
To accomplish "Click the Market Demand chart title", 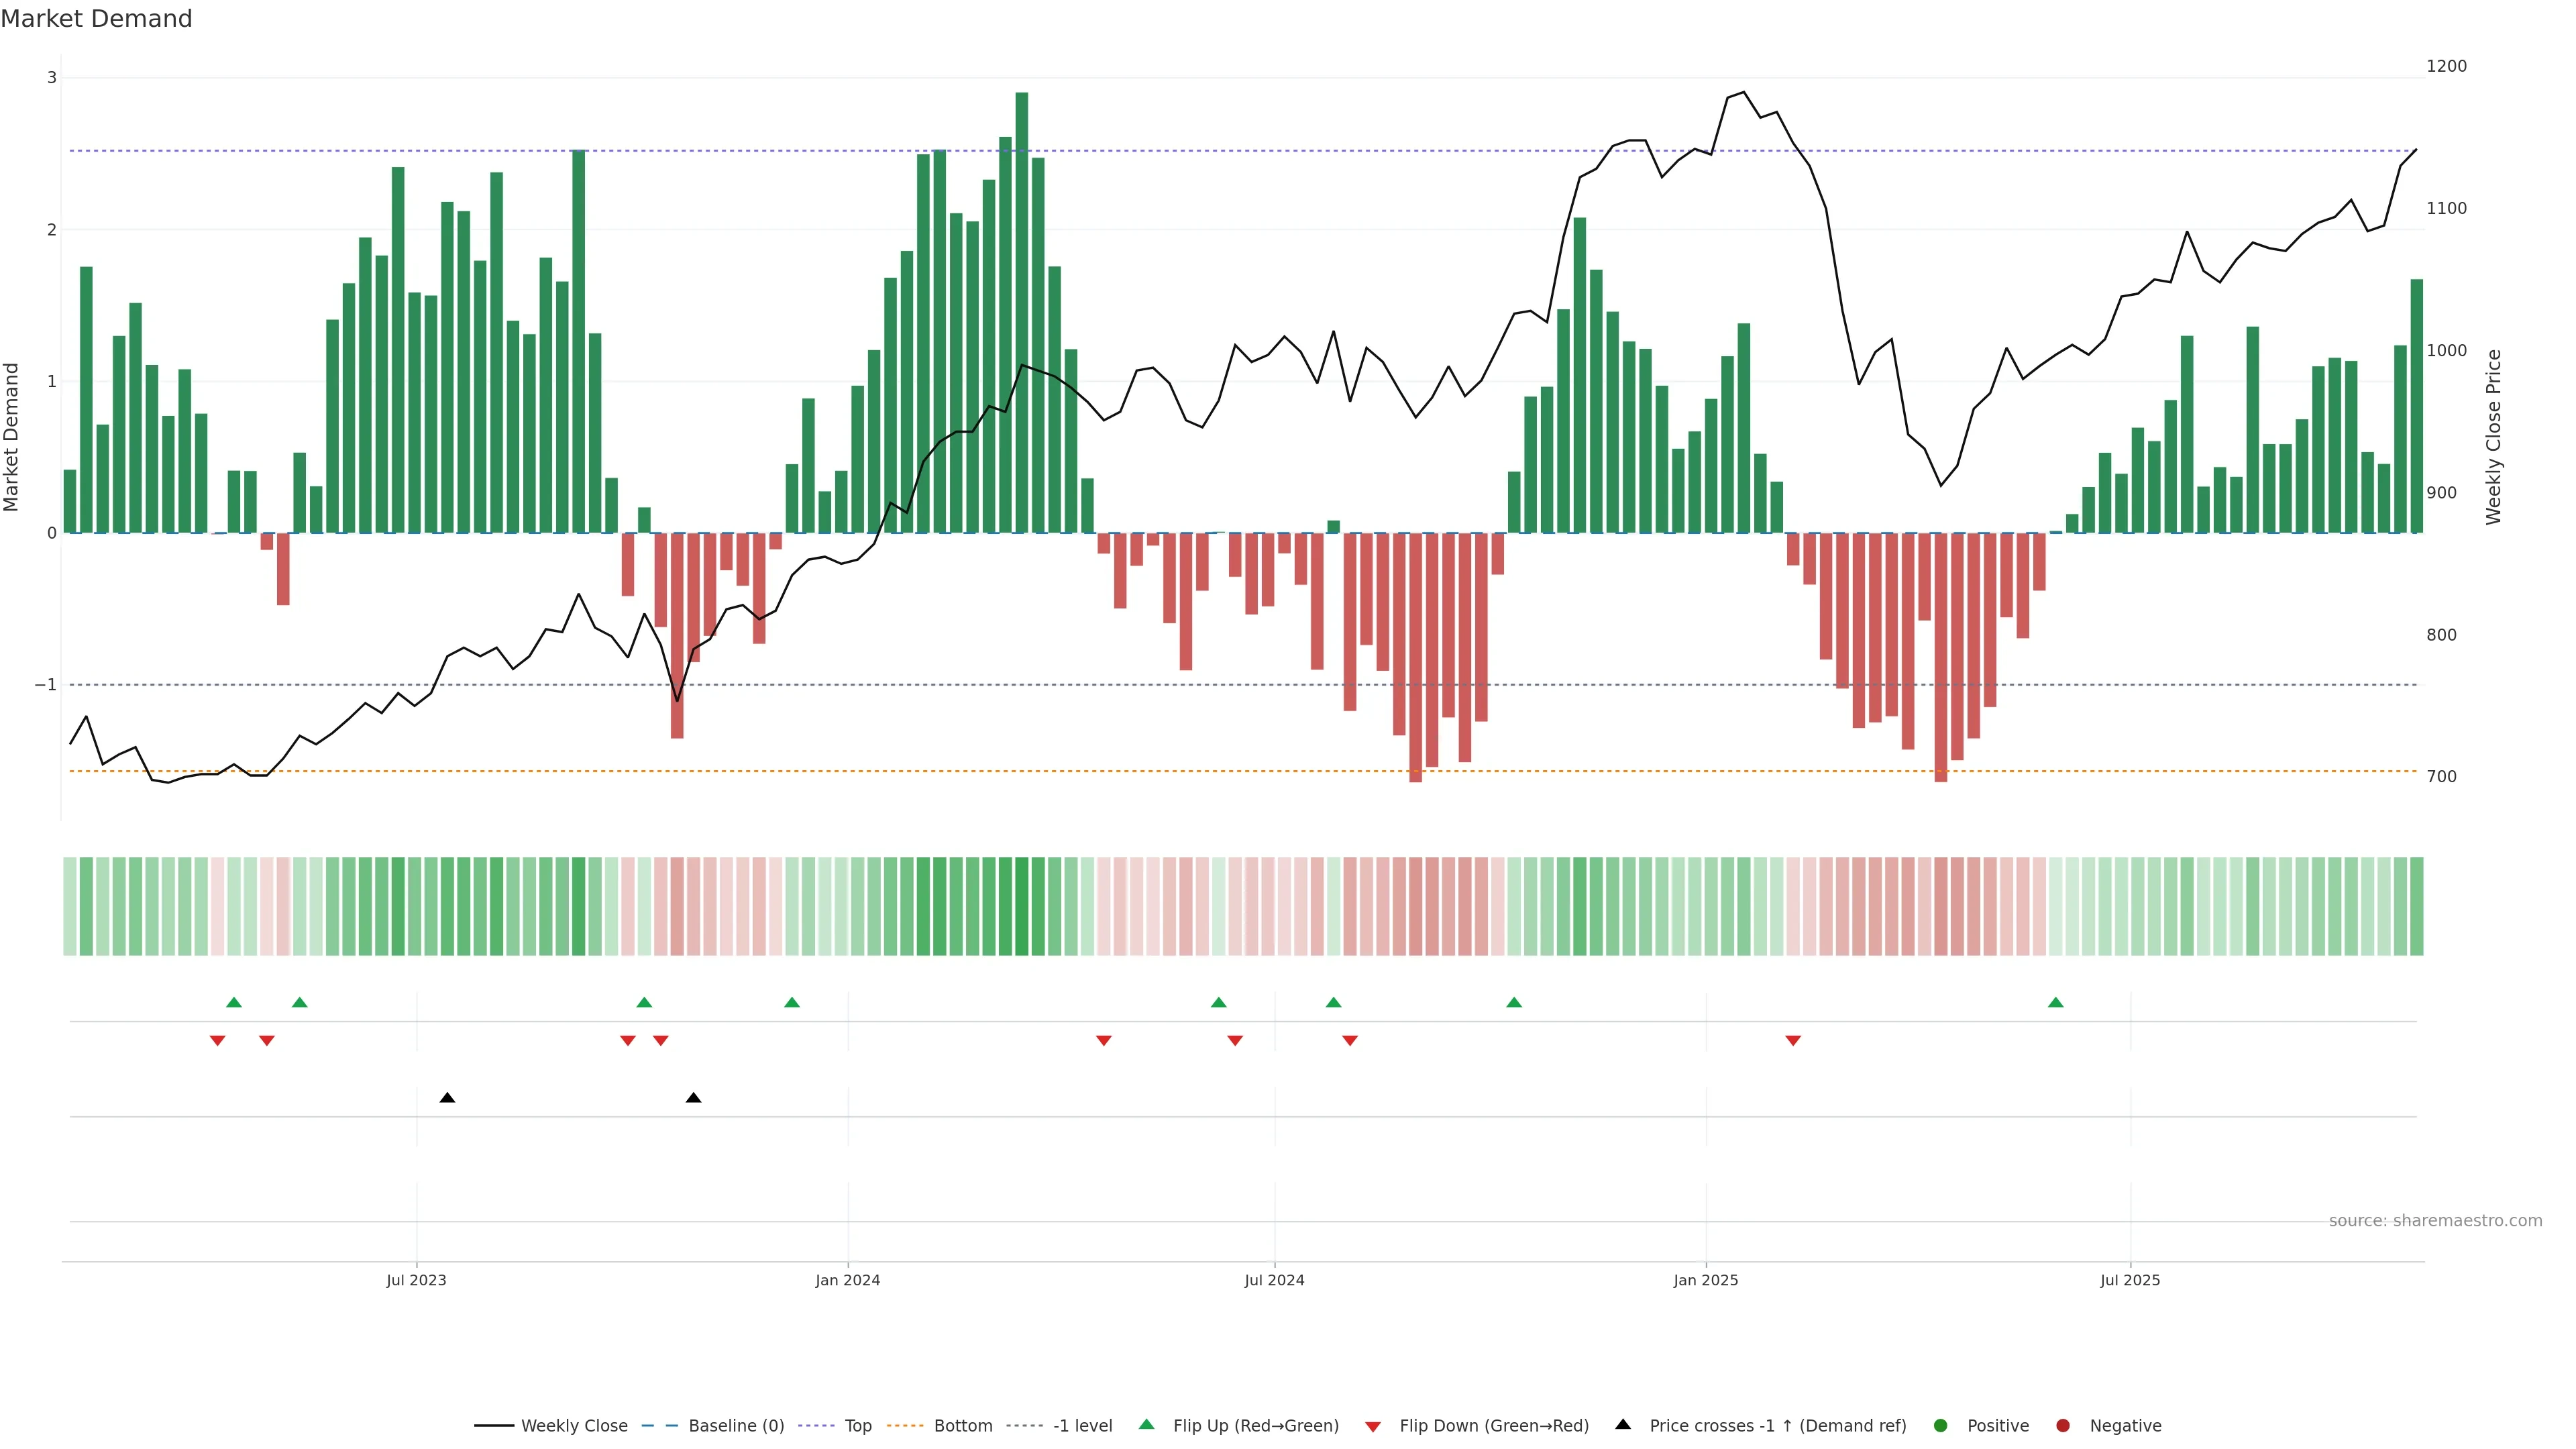I will pos(96,19).
